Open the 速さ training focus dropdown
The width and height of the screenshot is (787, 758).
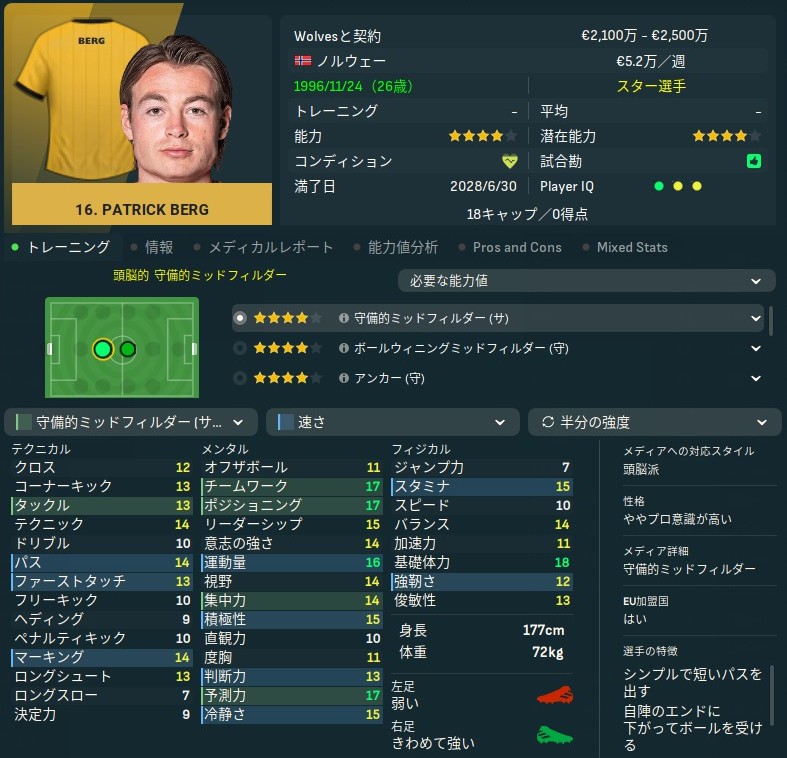coord(392,422)
